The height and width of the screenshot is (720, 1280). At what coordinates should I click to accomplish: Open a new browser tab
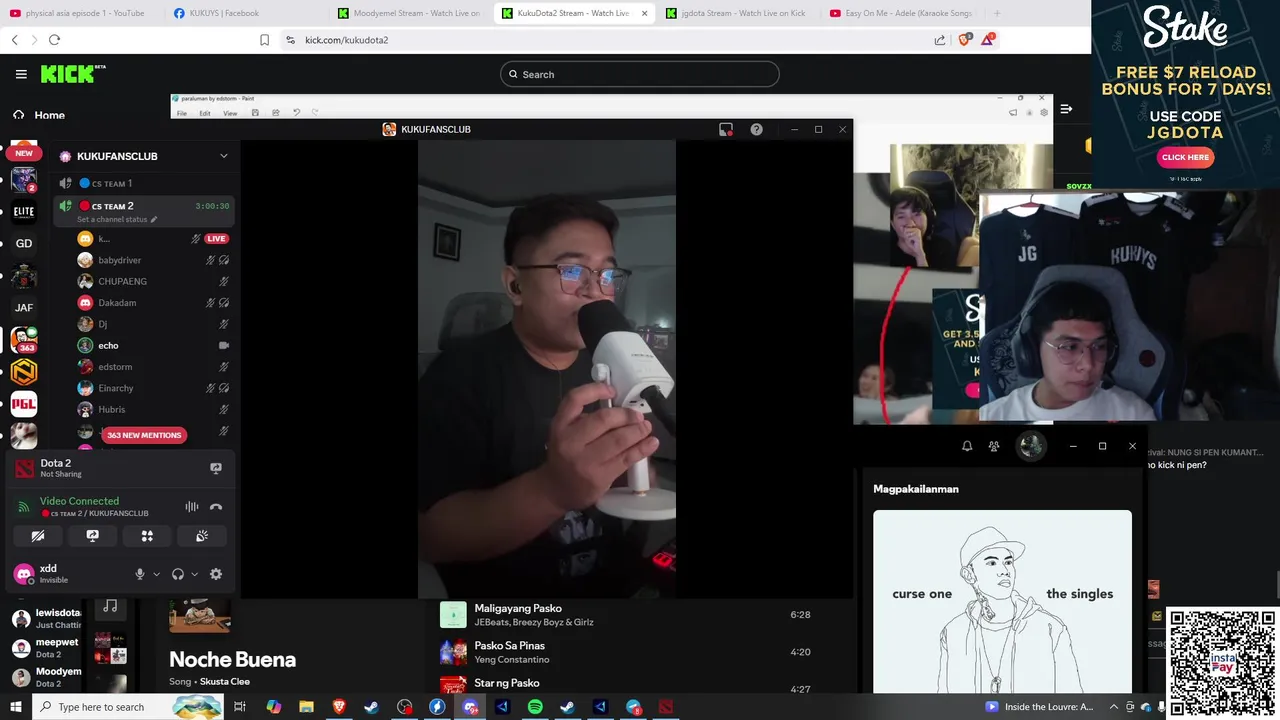(997, 13)
